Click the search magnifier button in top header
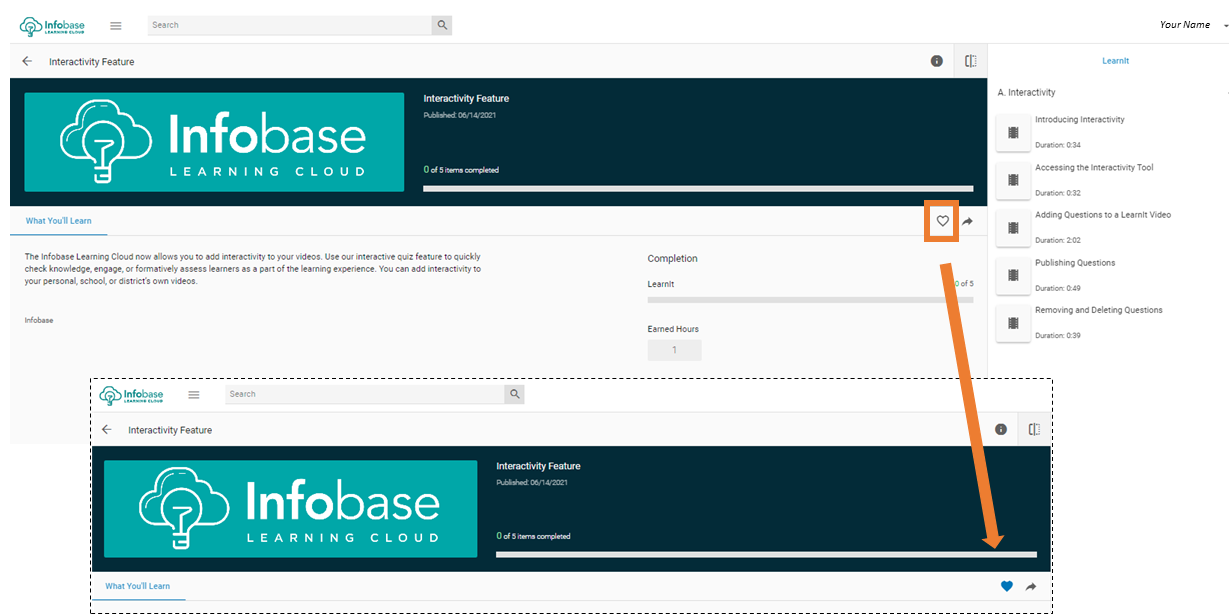The image size is (1229, 616). click(441, 25)
